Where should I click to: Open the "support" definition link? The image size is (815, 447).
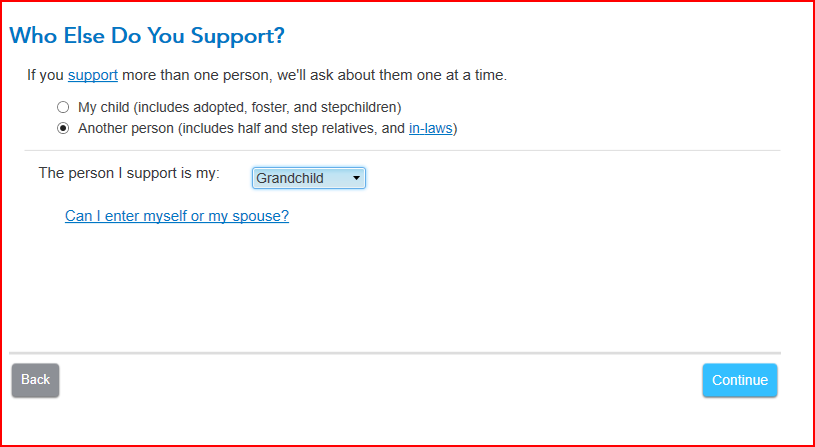tap(93, 75)
